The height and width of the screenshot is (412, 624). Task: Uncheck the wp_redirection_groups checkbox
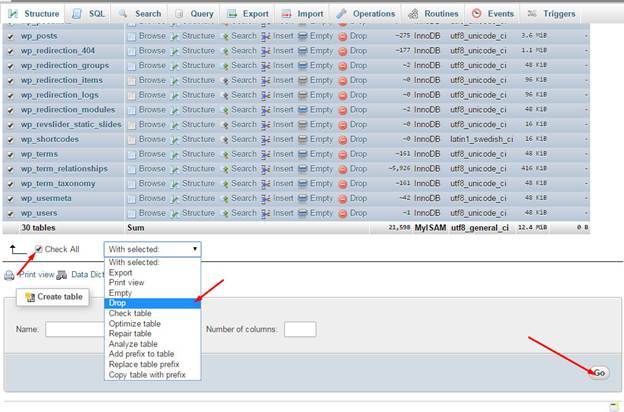(10, 66)
